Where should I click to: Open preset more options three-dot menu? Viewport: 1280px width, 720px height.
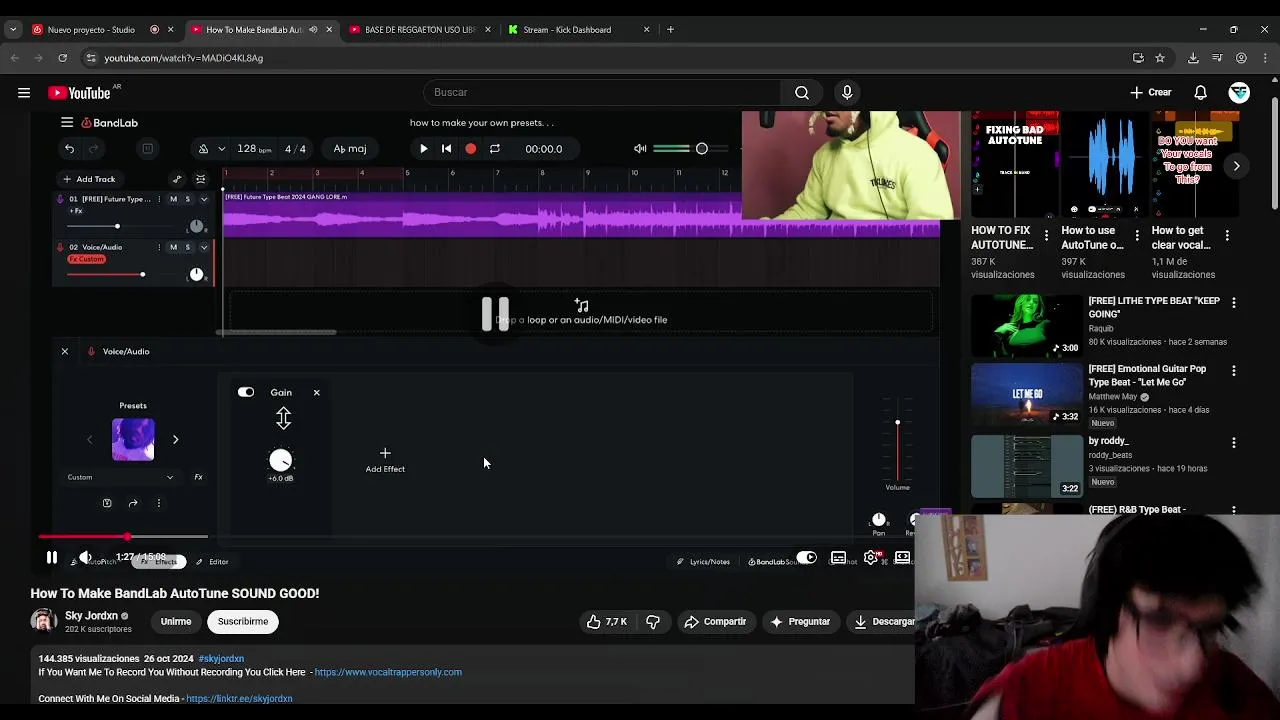[x=158, y=504]
